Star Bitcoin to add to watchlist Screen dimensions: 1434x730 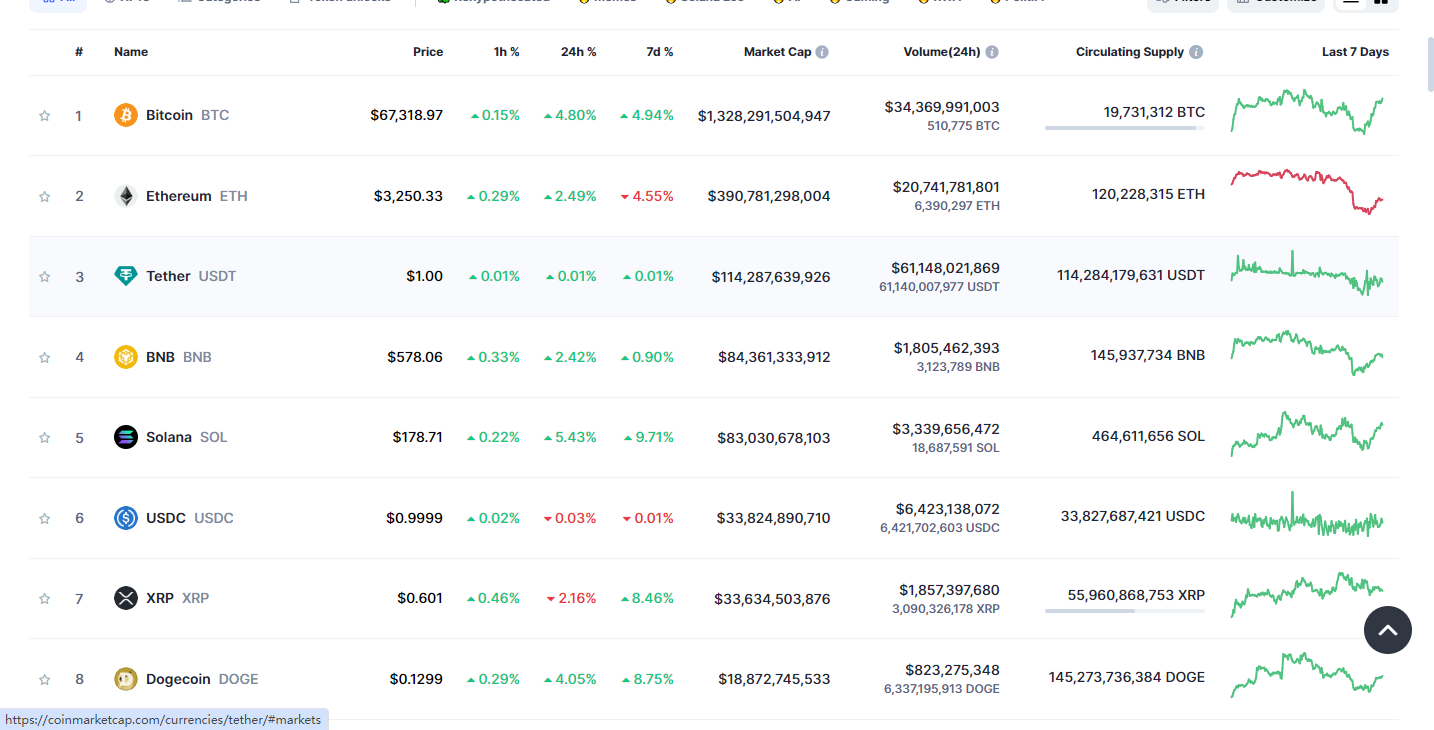pyautogui.click(x=44, y=116)
